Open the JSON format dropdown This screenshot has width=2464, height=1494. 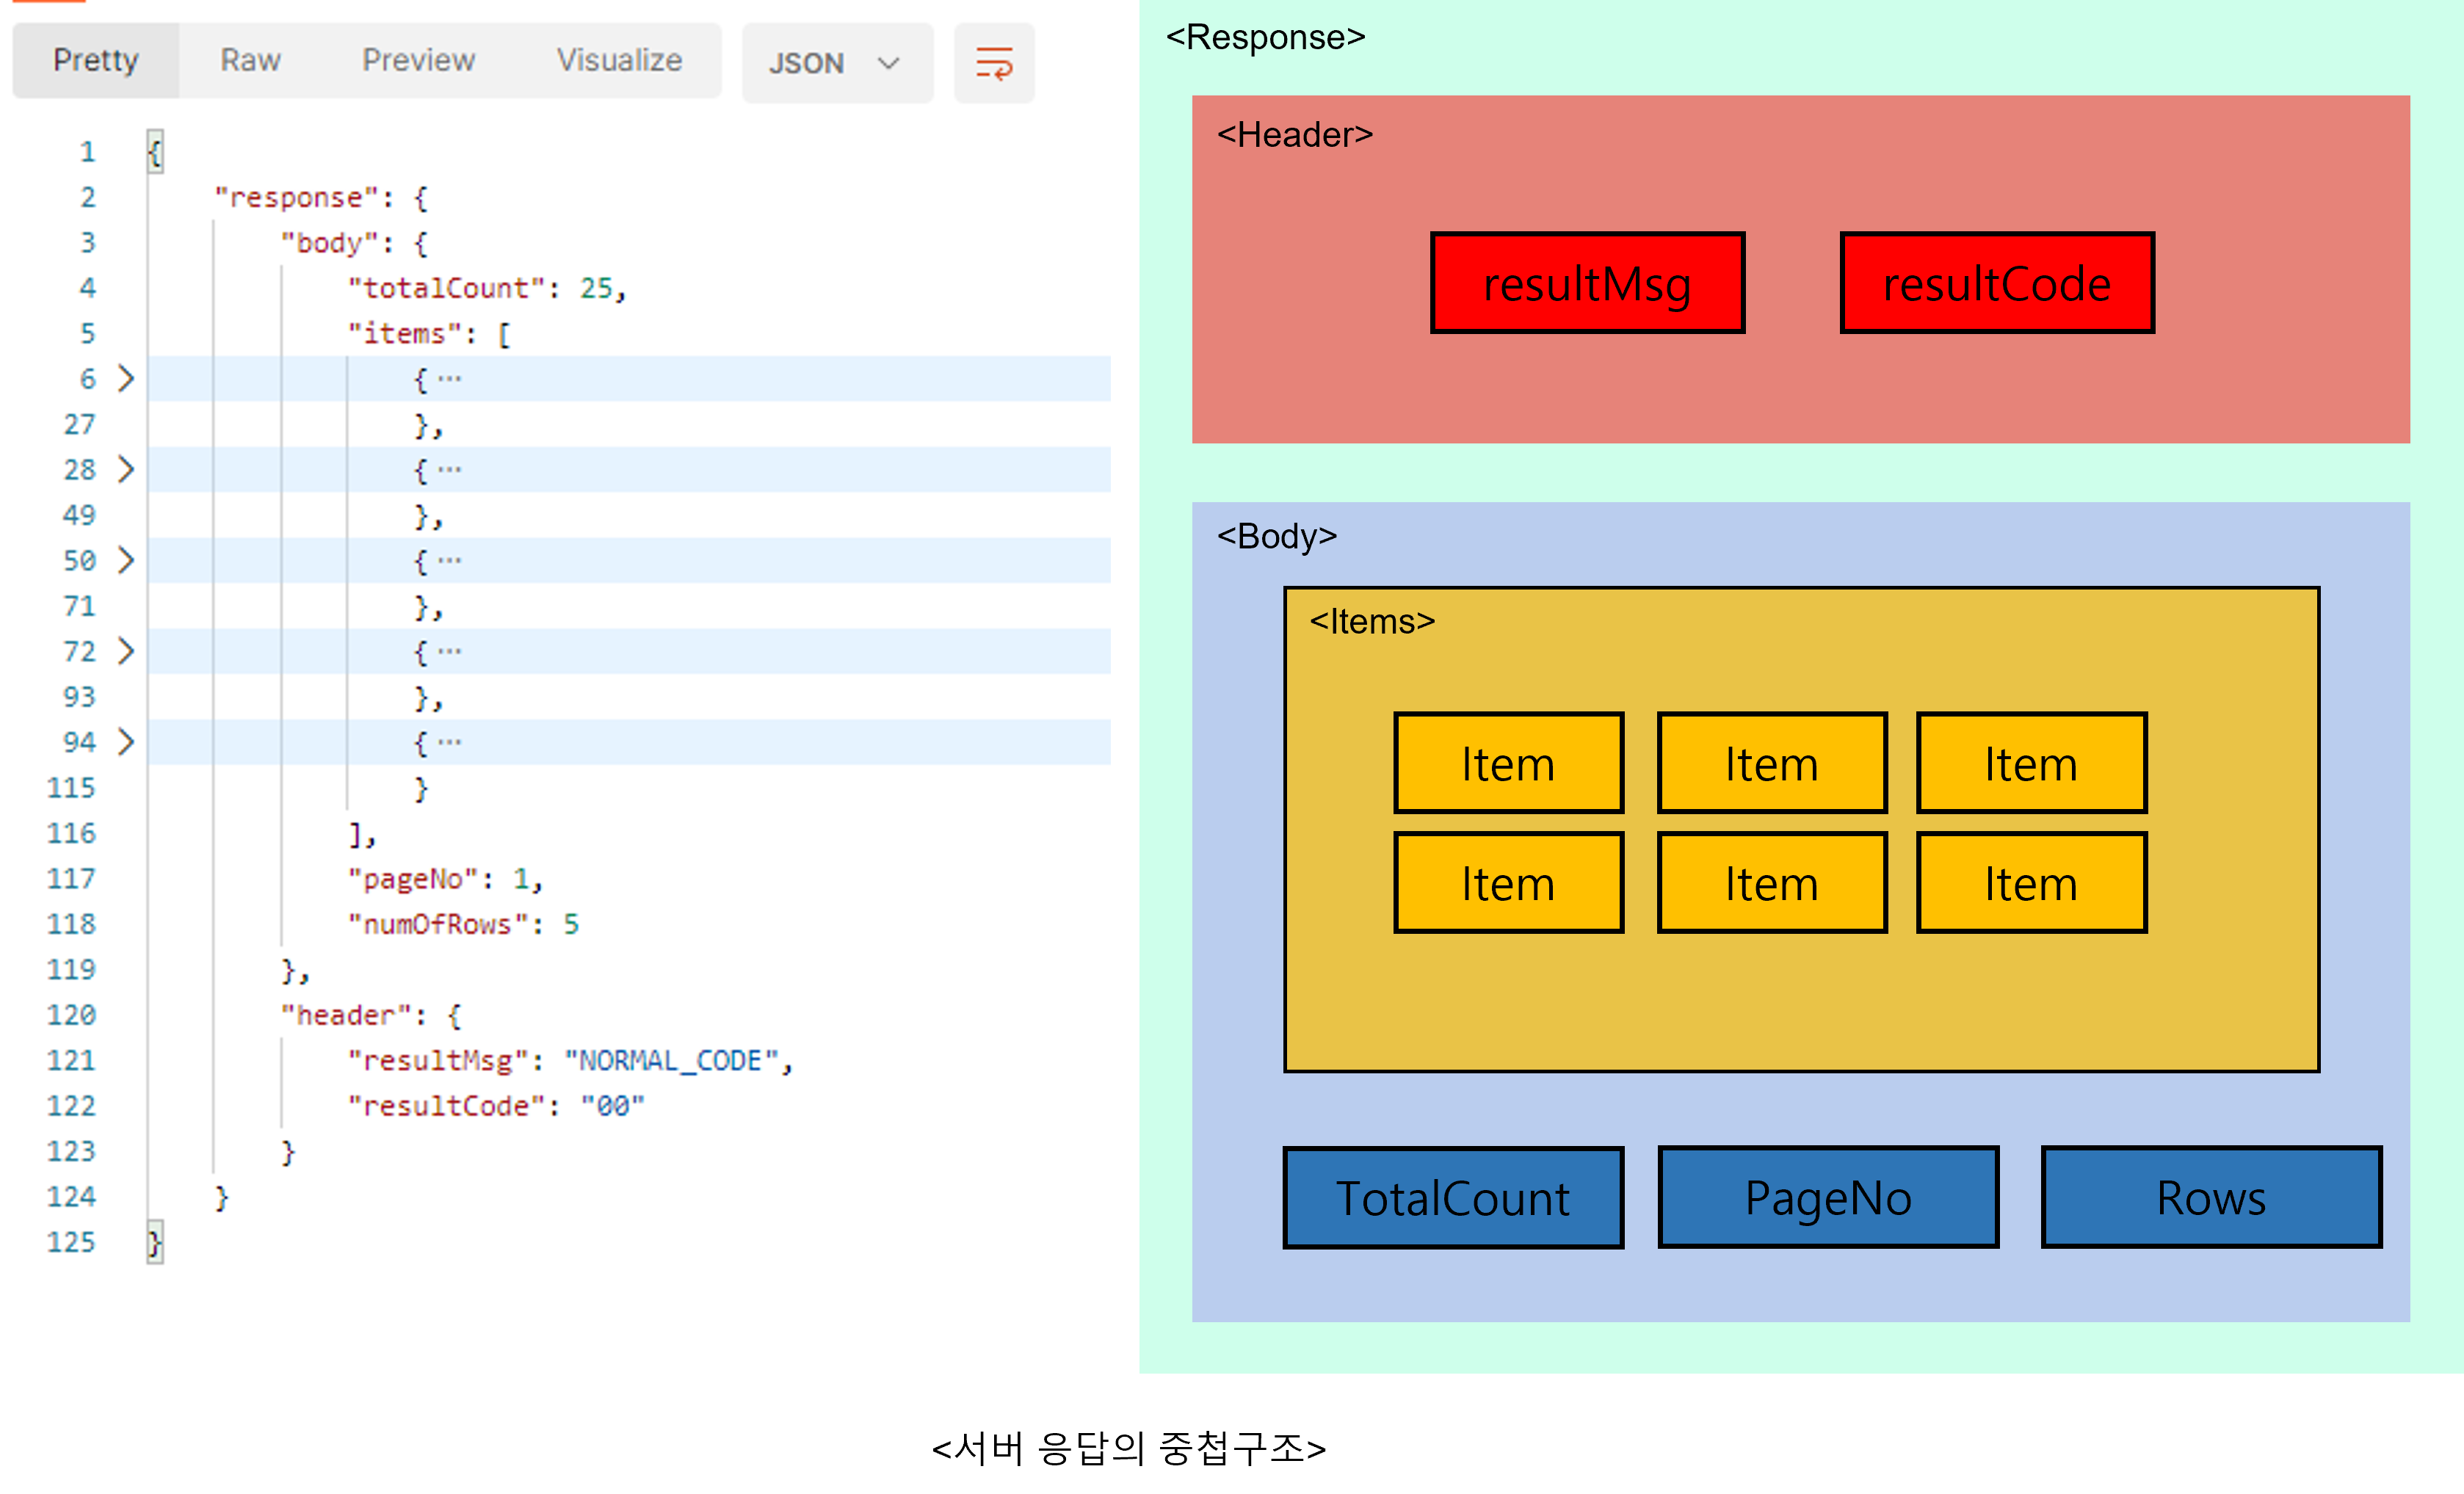click(x=836, y=63)
